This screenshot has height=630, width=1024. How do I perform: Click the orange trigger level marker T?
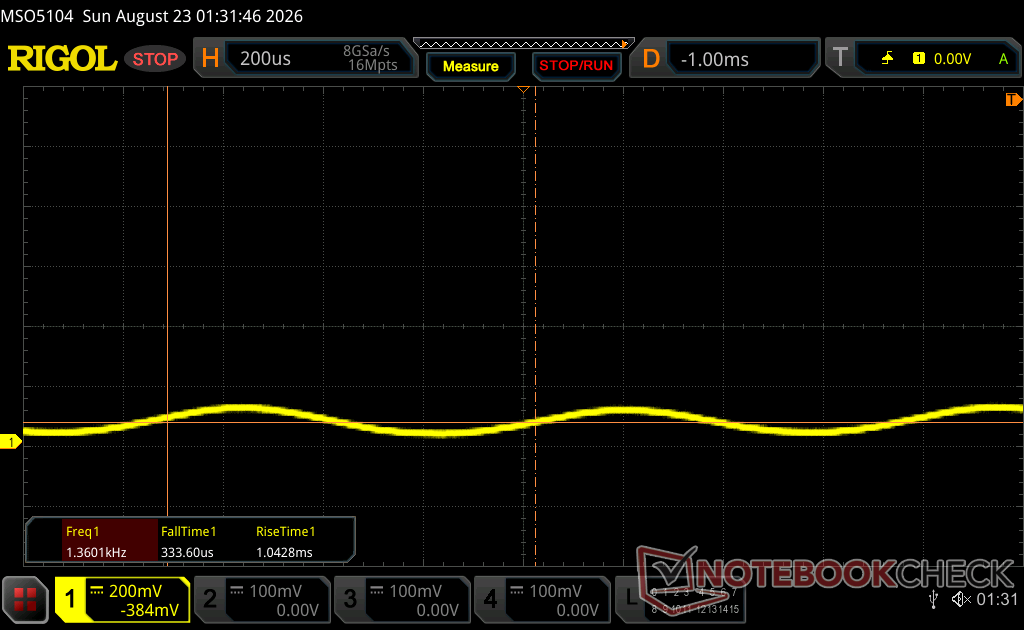click(1013, 99)
